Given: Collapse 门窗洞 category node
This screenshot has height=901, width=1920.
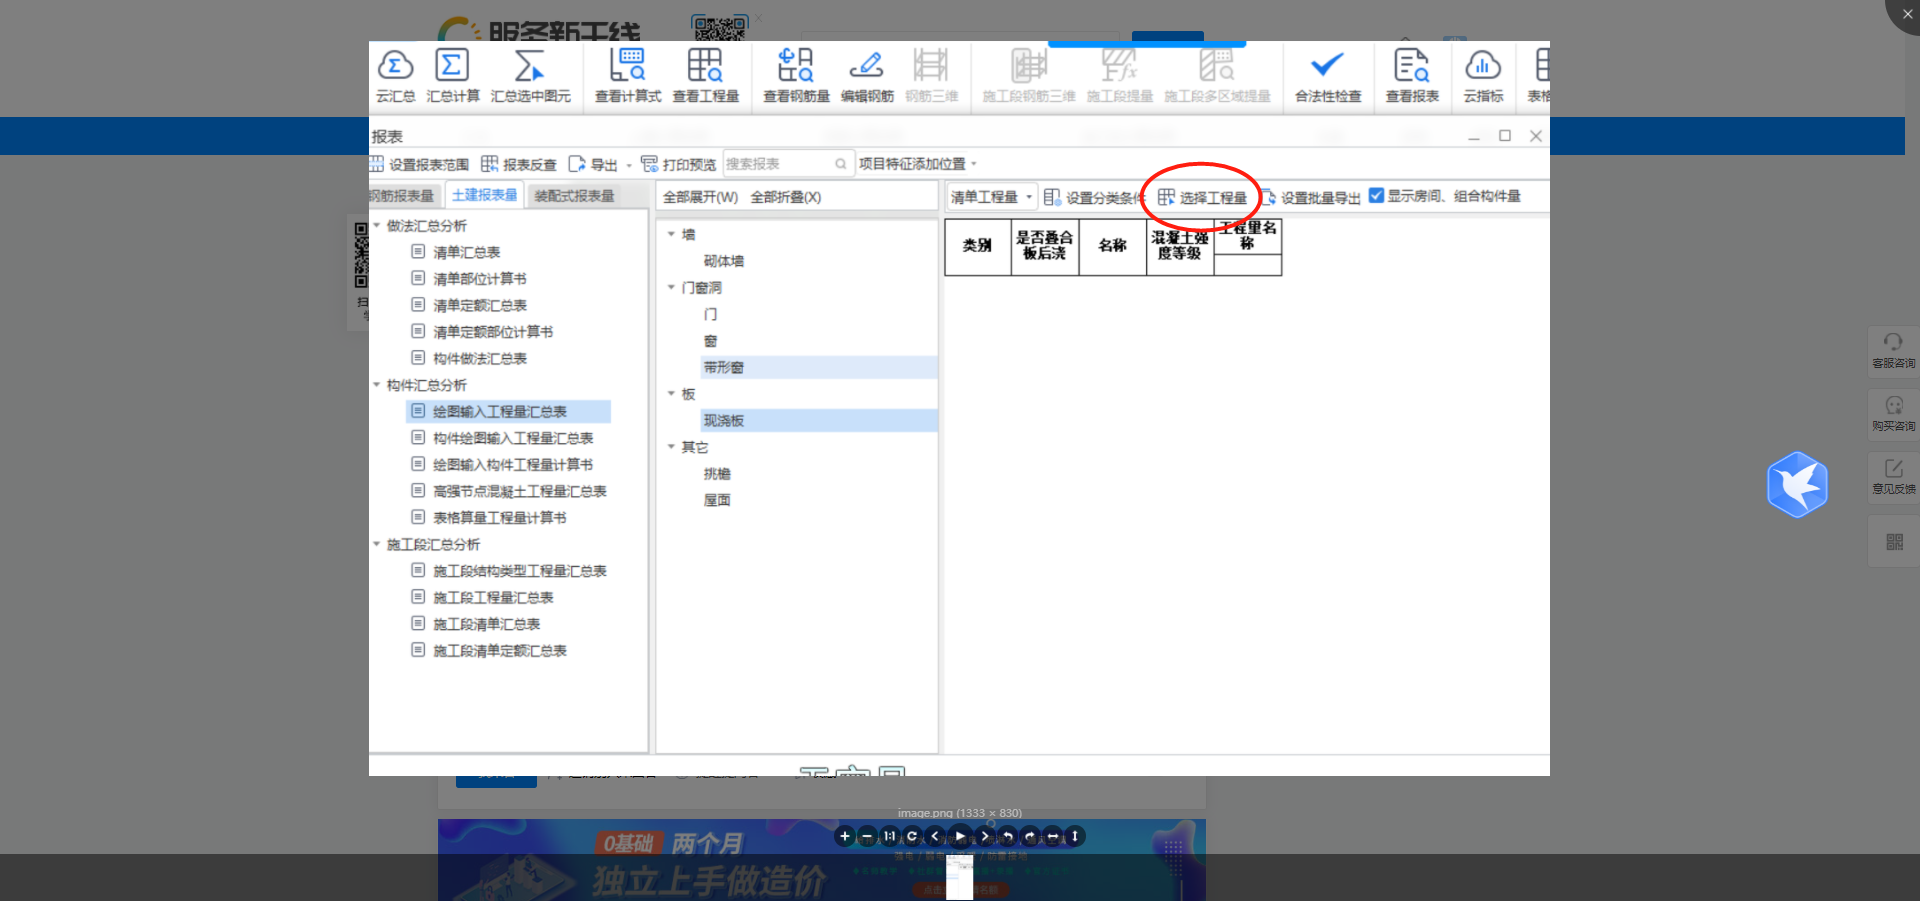Looking at the screenshot, I should (672, 288).
